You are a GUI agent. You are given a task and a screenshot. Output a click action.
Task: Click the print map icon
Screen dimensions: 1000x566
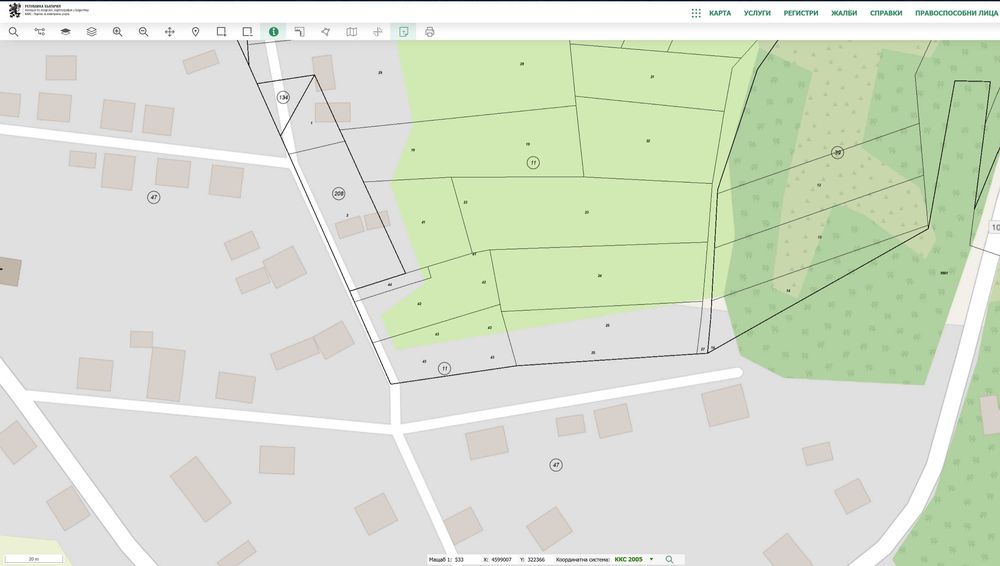[x=429, y=32]
